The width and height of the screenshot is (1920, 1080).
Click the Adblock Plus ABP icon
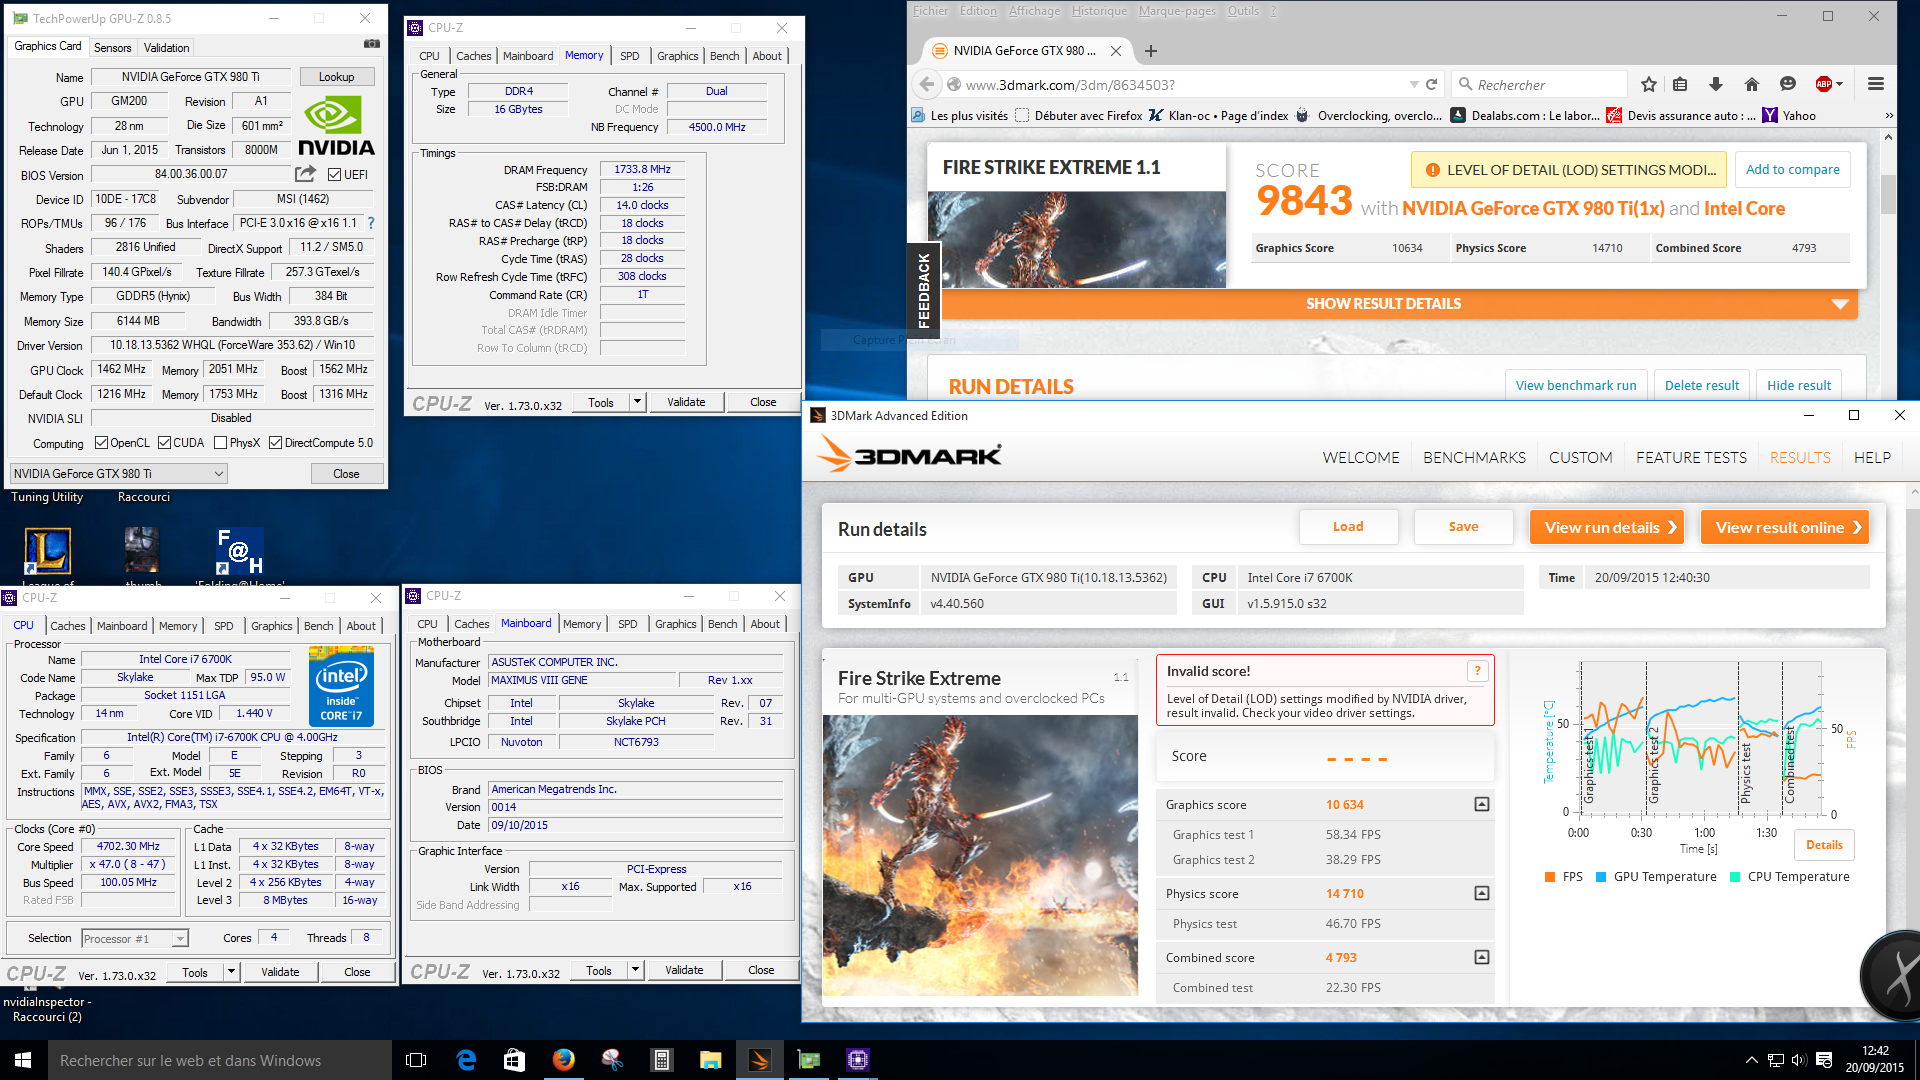[1824, 85]
